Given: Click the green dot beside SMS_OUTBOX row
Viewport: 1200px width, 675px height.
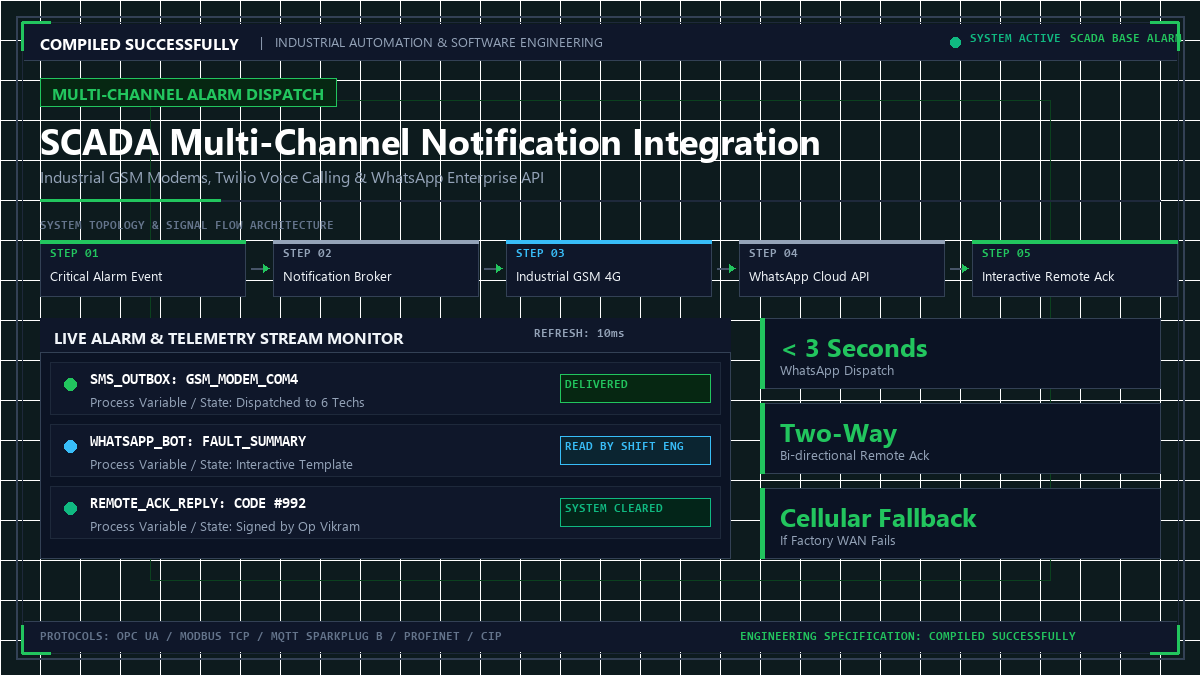Looking at the screenshot, I should 70,384.
